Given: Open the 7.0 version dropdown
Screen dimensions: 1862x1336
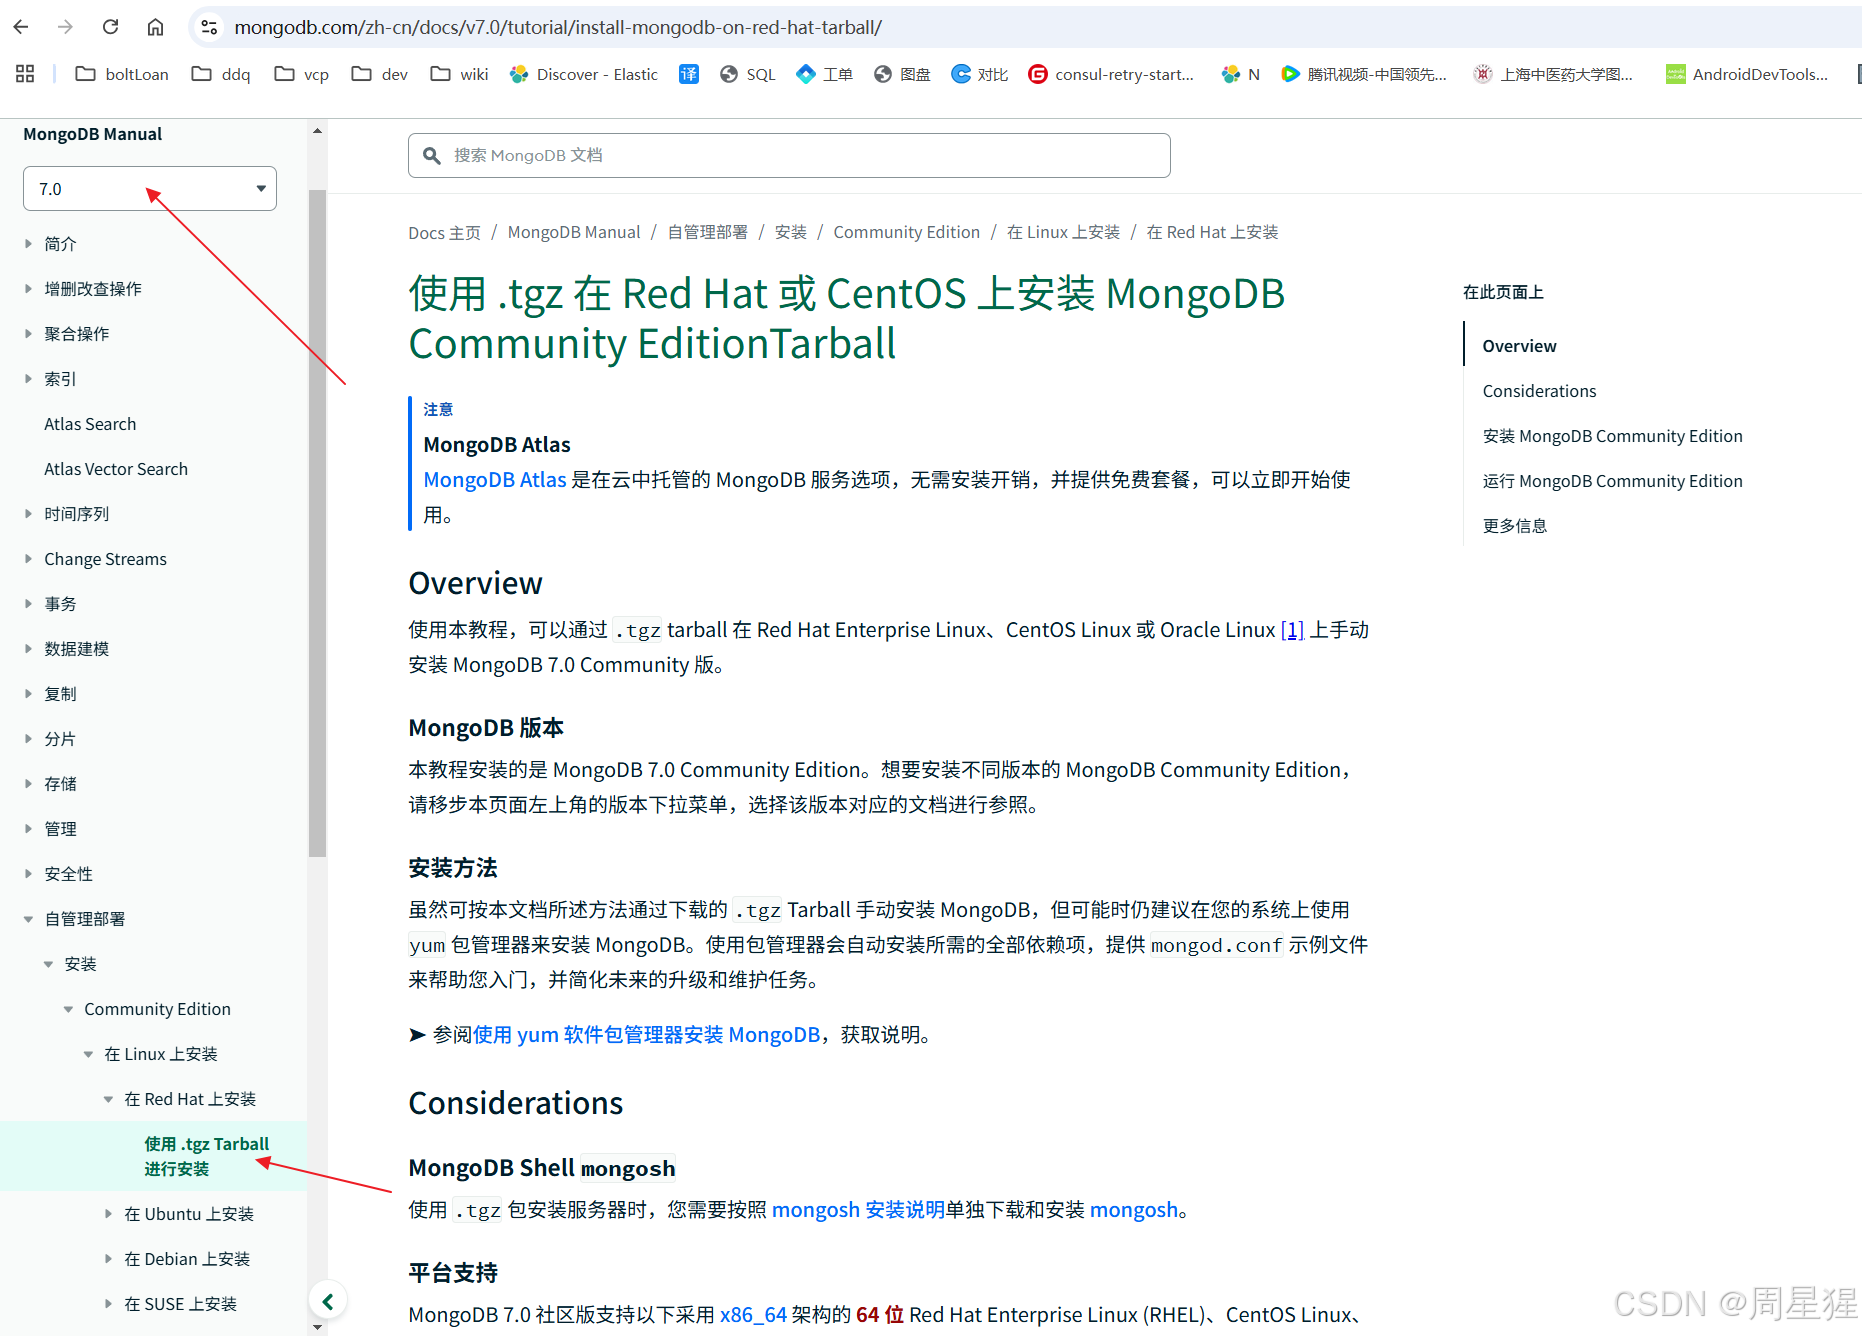Looking at the screenshot, I should pyautogui.click(x=150, y=189).
